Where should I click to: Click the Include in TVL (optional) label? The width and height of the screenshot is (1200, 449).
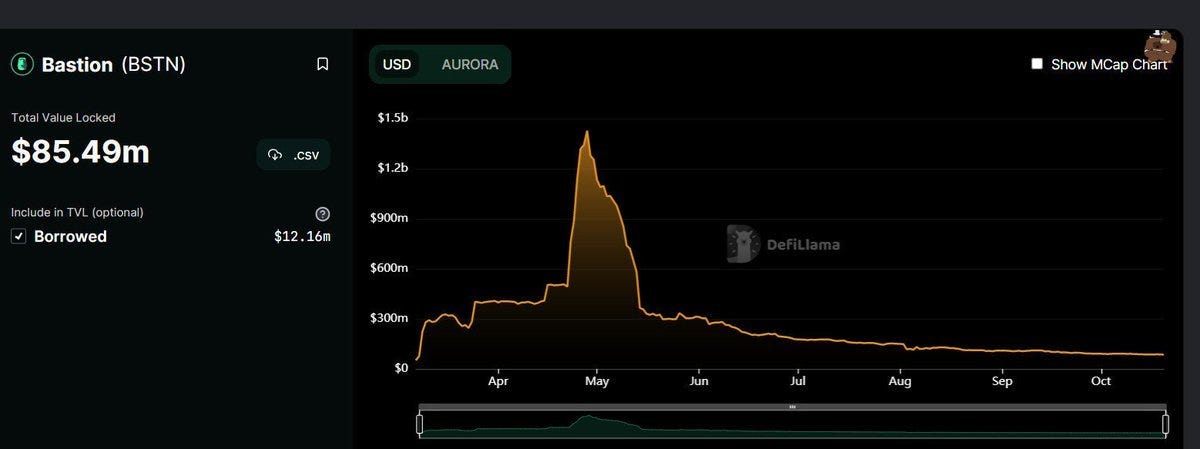coord(77,213)
